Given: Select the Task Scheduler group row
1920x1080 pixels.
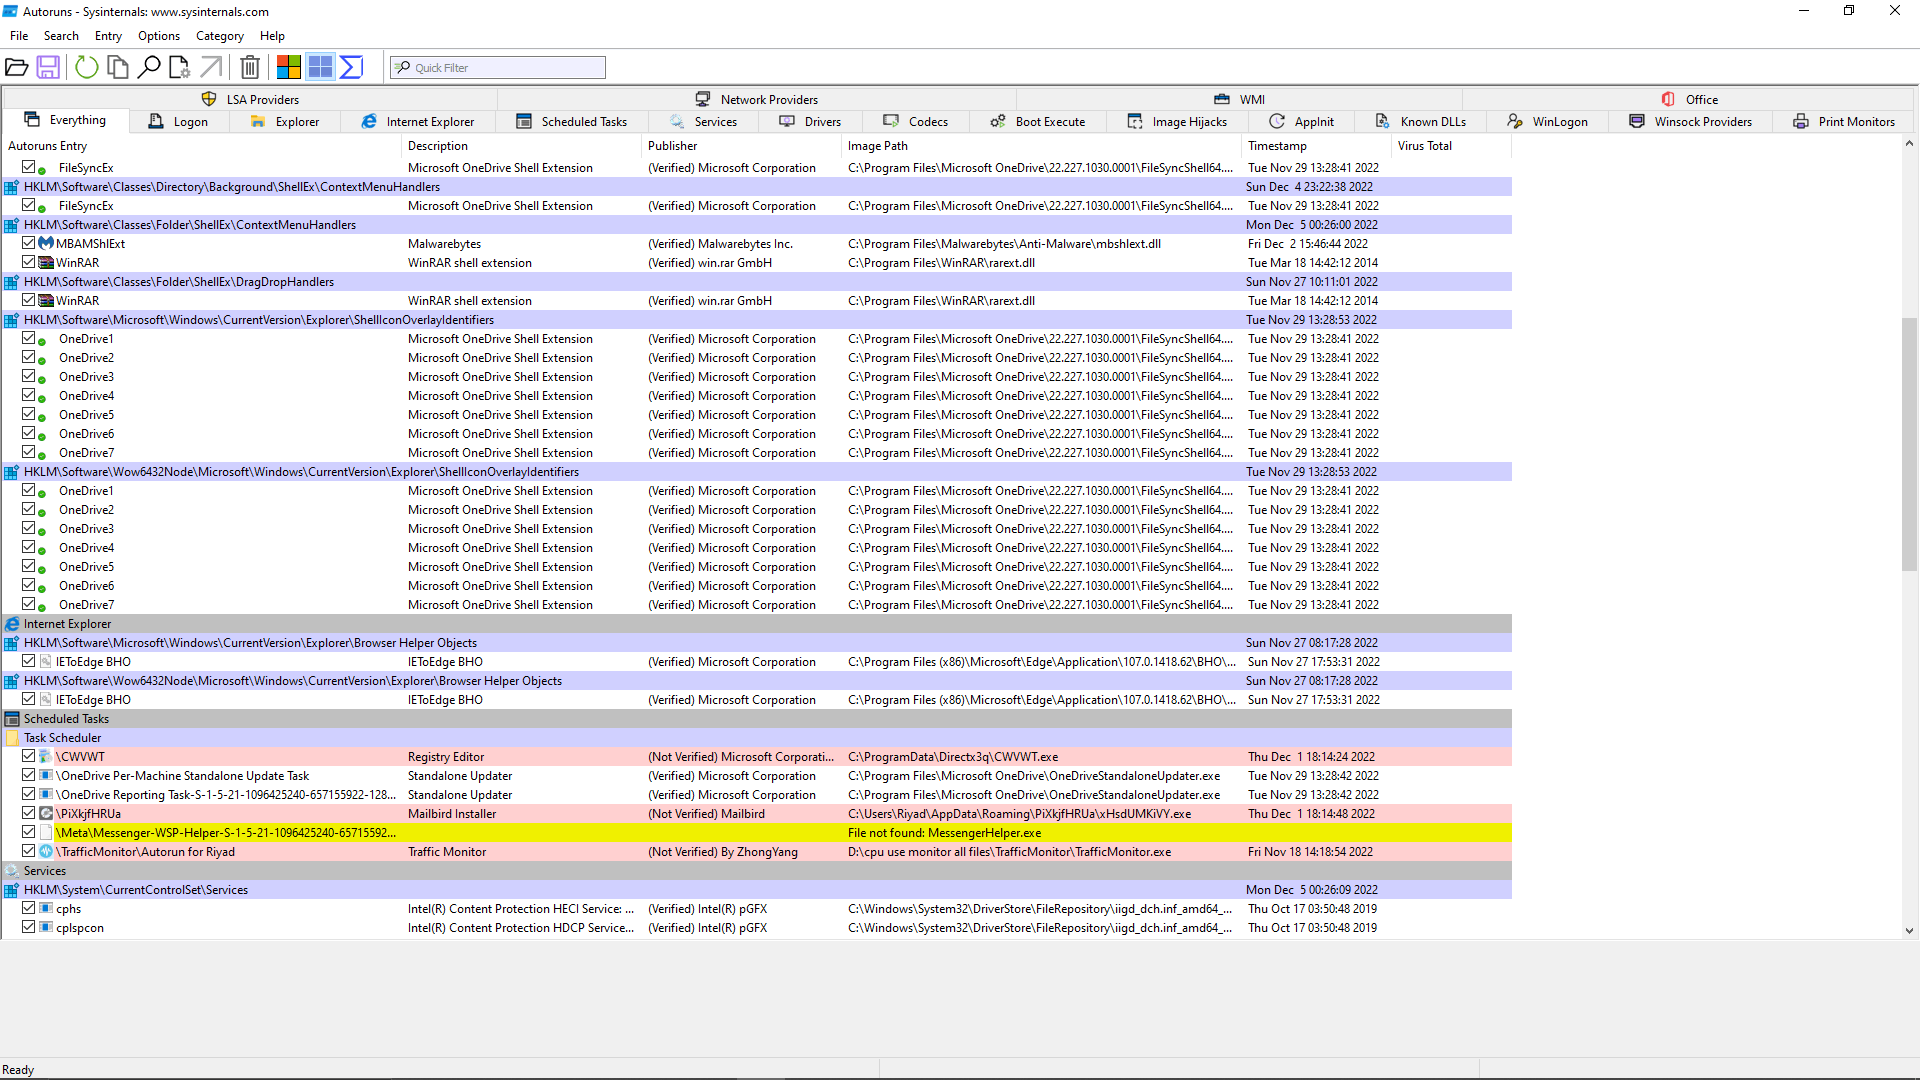Looking at the screenshot, I should [x=62, y=738].
